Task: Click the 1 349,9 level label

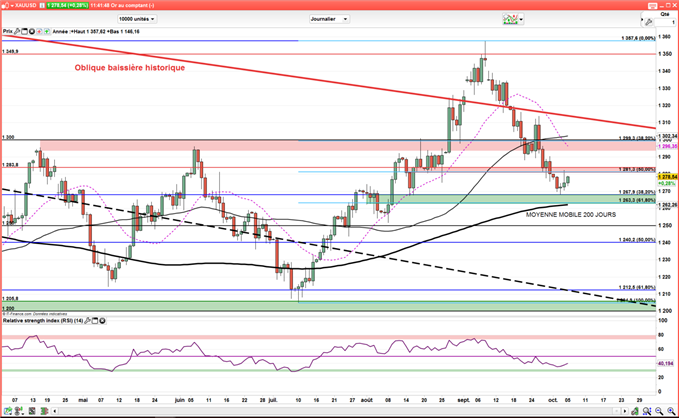Action: (10, 52)
